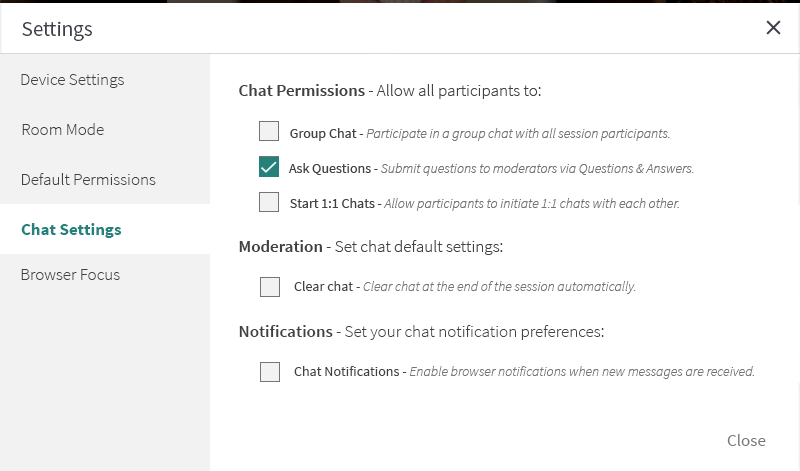Select the Chat Settings sidebar item
This screenshot has width=800, height=471.
coord(71,230)
